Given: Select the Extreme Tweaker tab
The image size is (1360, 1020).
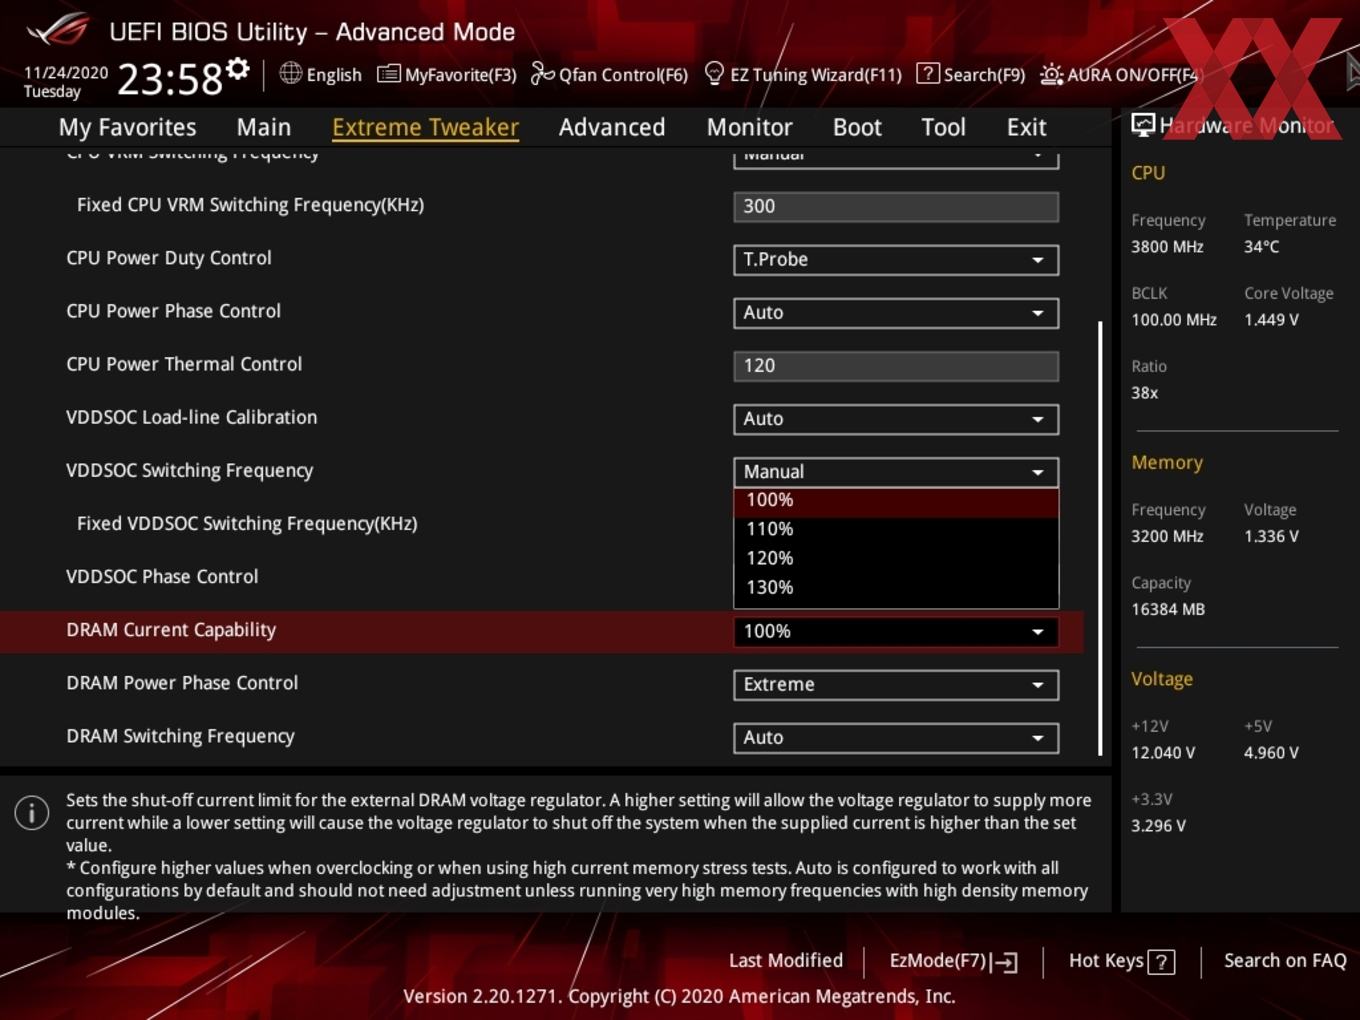Looking at the screenshot, I should click(x=425, y=127).
